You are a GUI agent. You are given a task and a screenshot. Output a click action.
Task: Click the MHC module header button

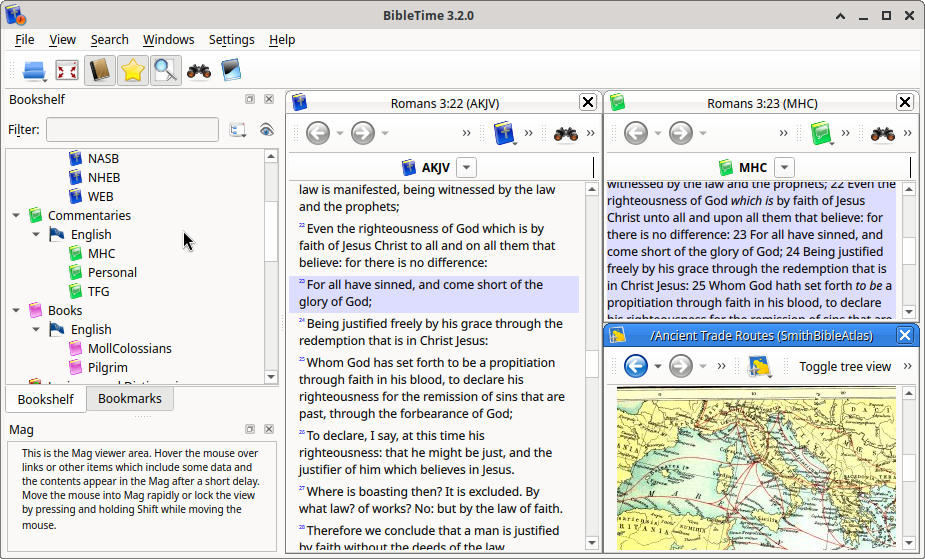tap(743, 167)
